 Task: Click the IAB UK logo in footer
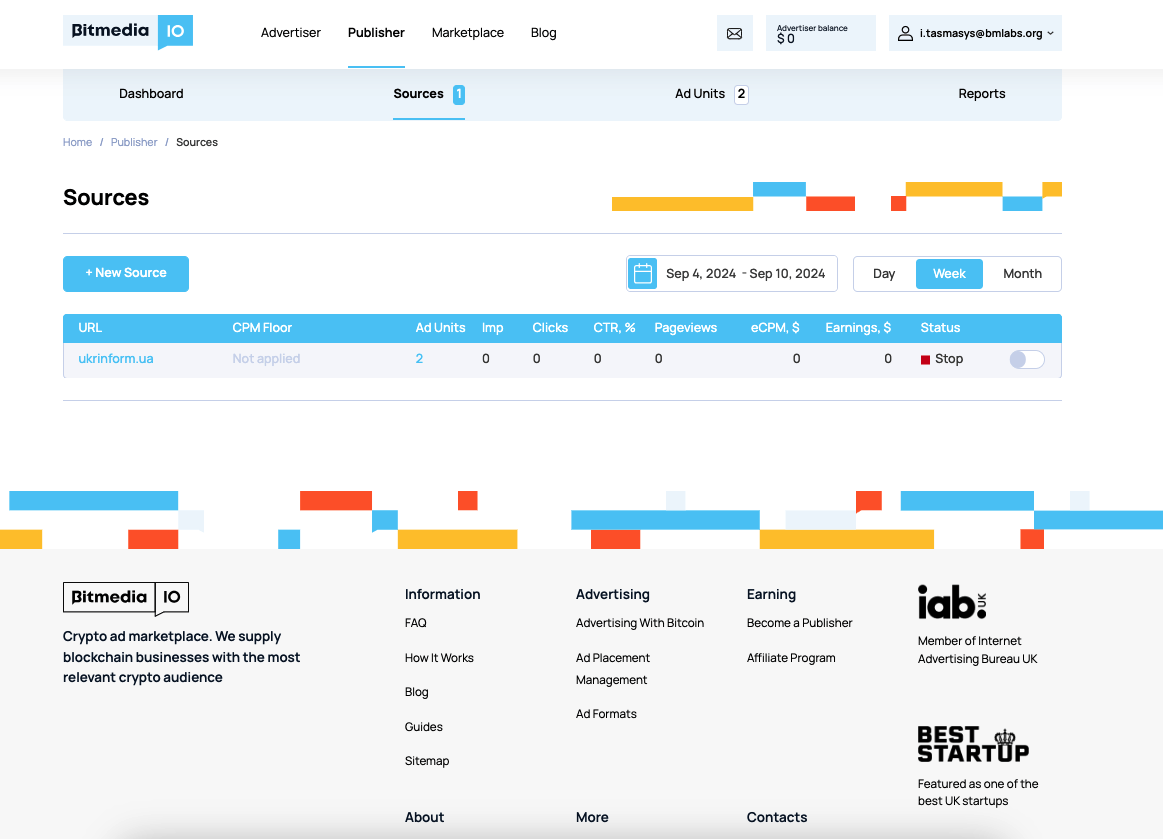click(952, 602)
